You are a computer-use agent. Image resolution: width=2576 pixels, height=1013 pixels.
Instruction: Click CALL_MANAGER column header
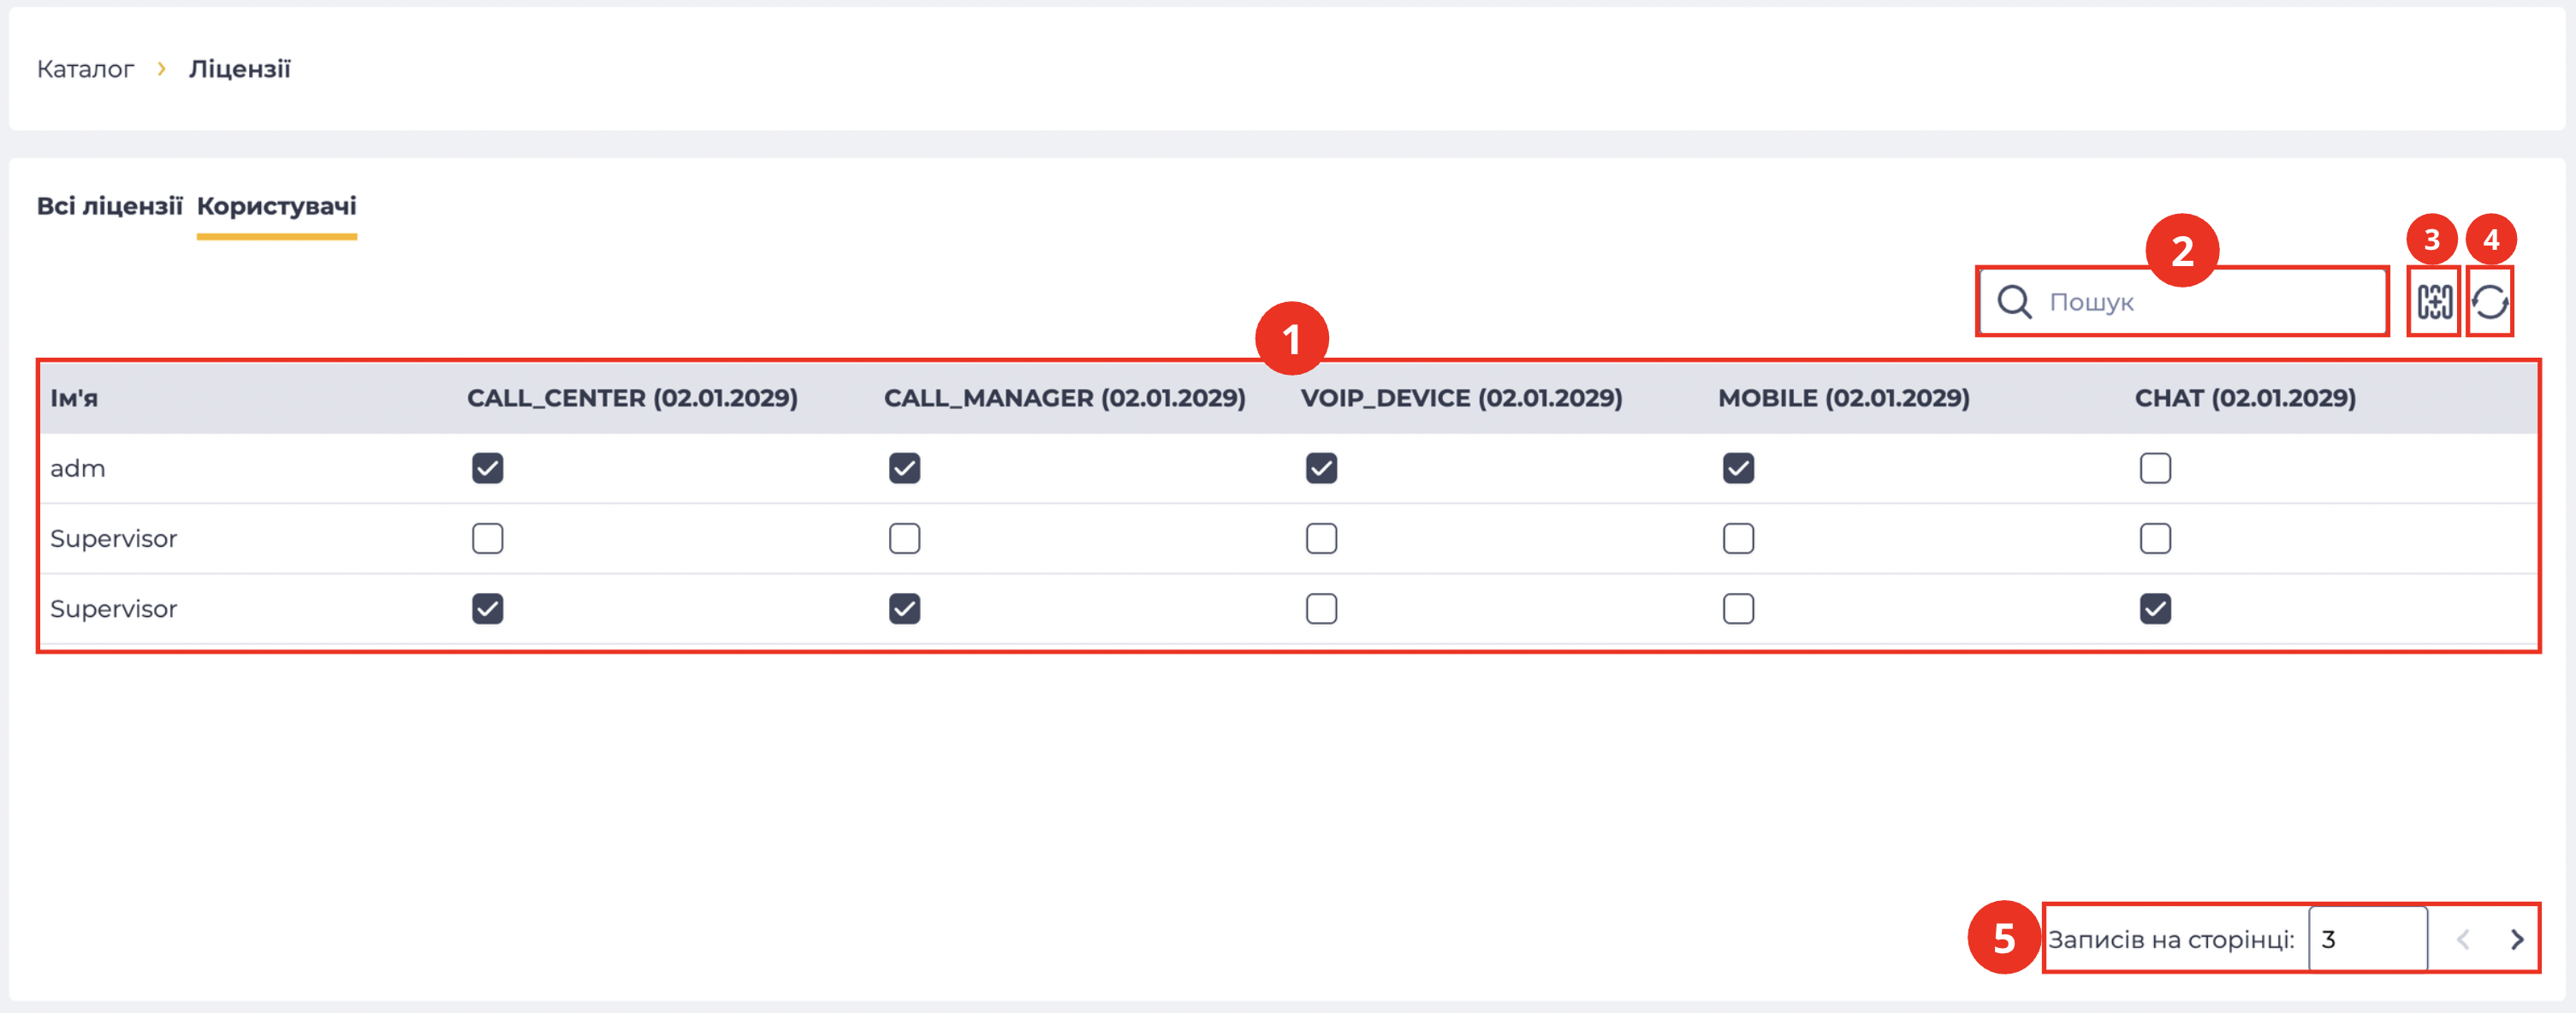click(x=1065, y=398)
